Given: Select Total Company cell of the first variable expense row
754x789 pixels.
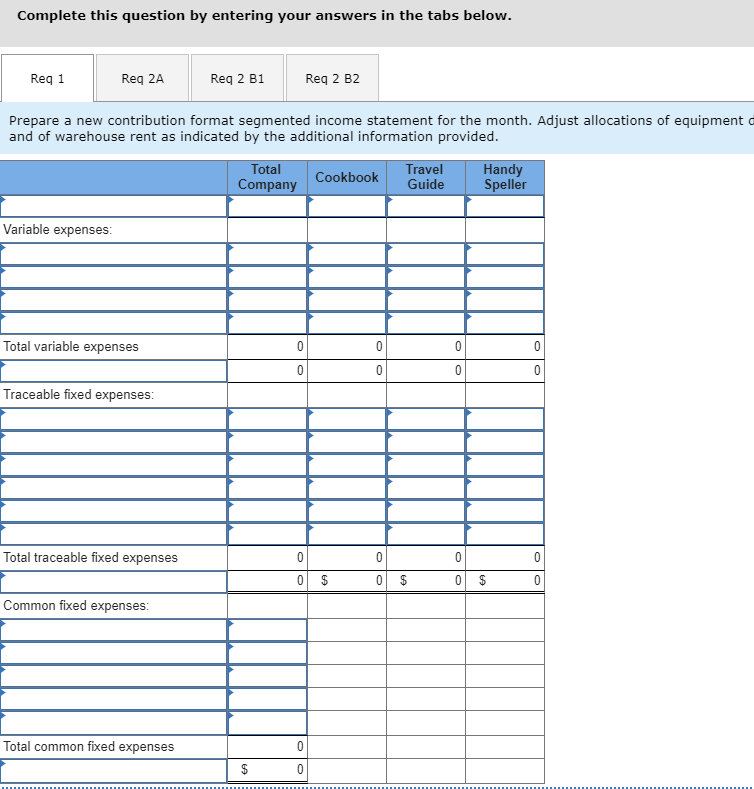Looking at the screenshot, I should point(267,254).
